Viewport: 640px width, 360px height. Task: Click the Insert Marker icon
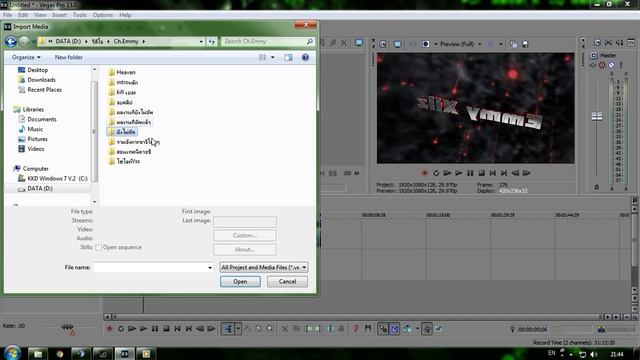coord(356,329)
